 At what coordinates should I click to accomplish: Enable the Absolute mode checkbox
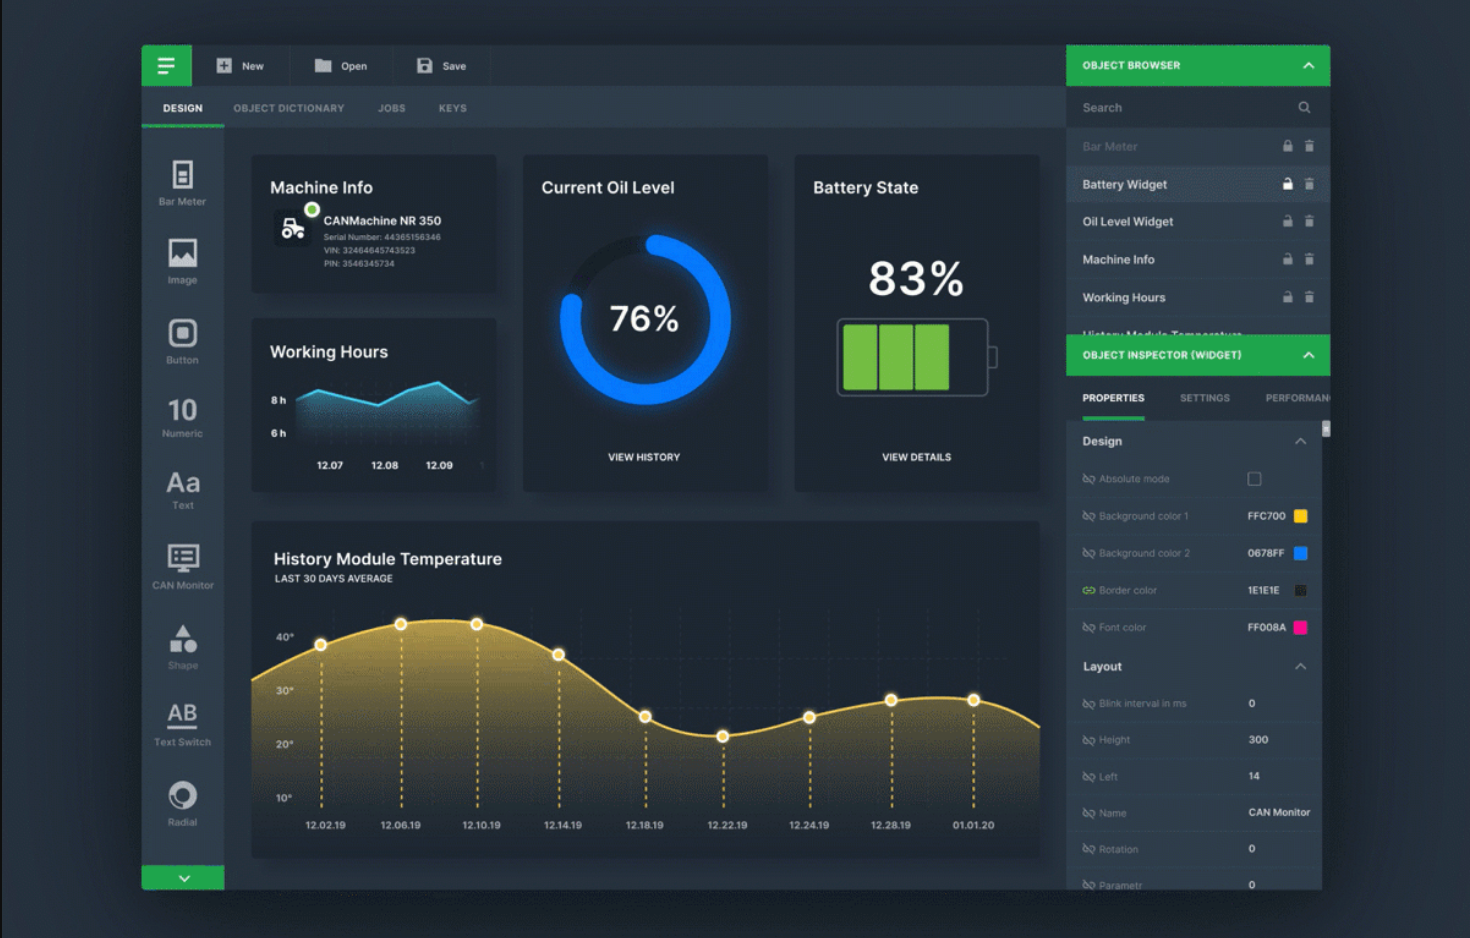[x=1254, y=479]
